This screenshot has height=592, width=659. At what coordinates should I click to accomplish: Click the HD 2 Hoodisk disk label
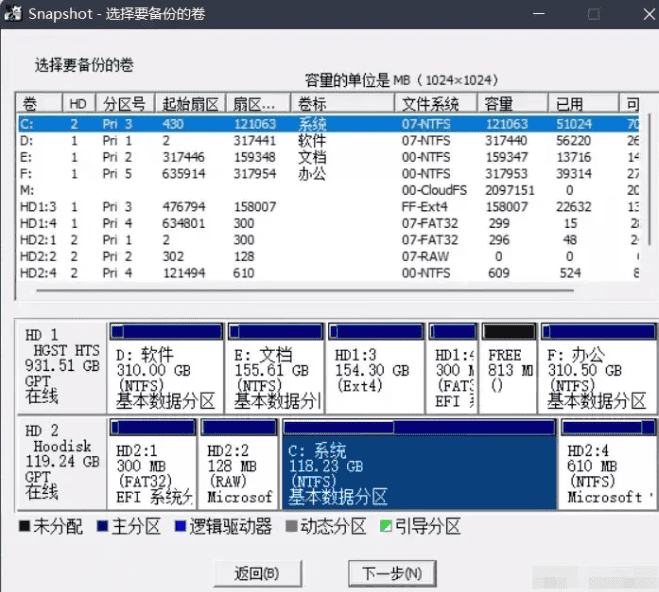pos(62,463)
